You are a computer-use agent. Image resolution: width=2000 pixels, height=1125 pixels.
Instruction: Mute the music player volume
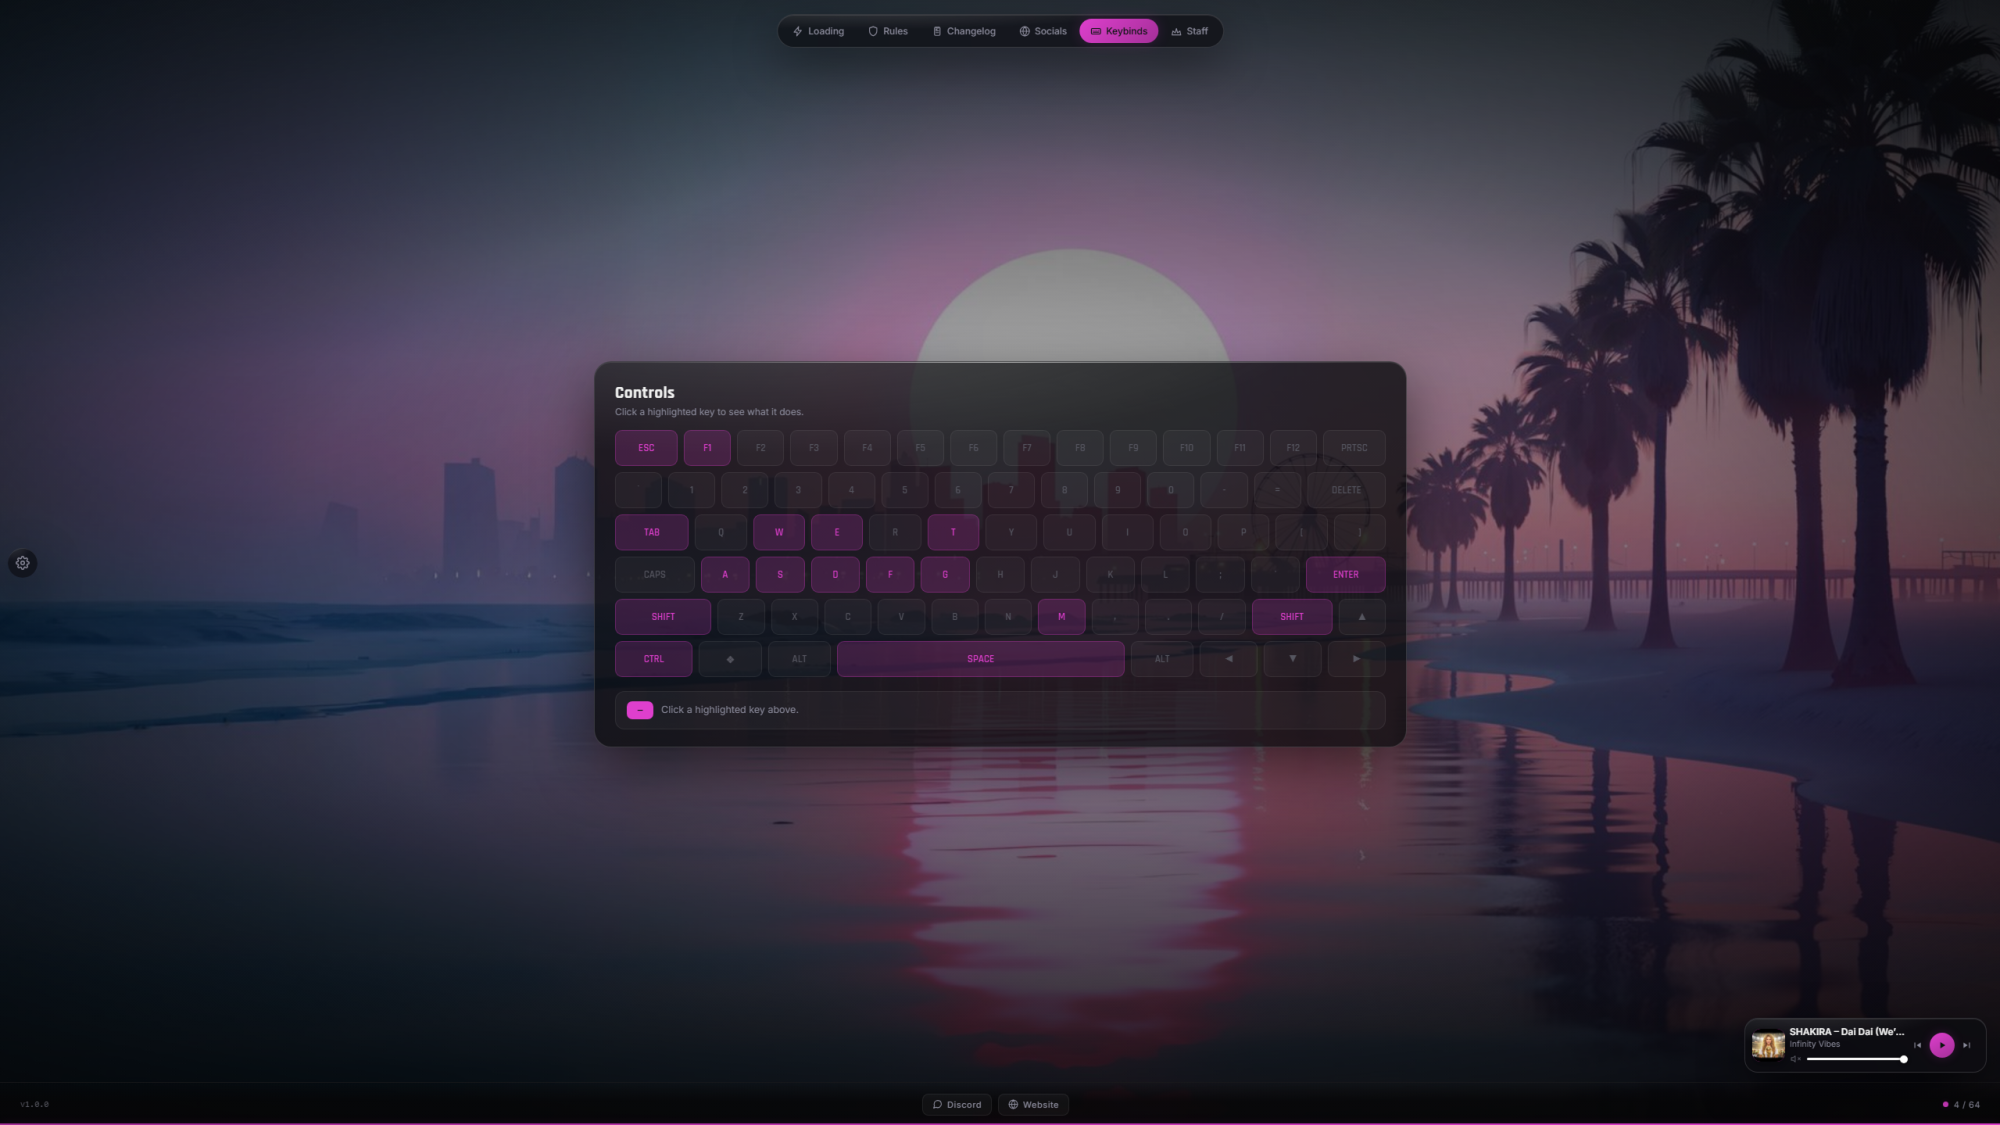coord(1795,1059)
